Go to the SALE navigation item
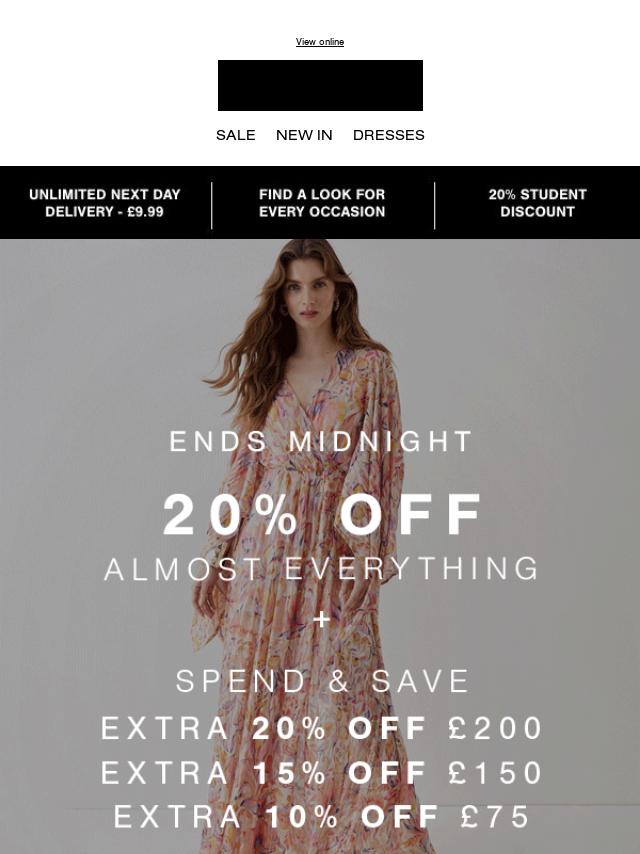Viewport: 640px width, 854px height. 235,135
